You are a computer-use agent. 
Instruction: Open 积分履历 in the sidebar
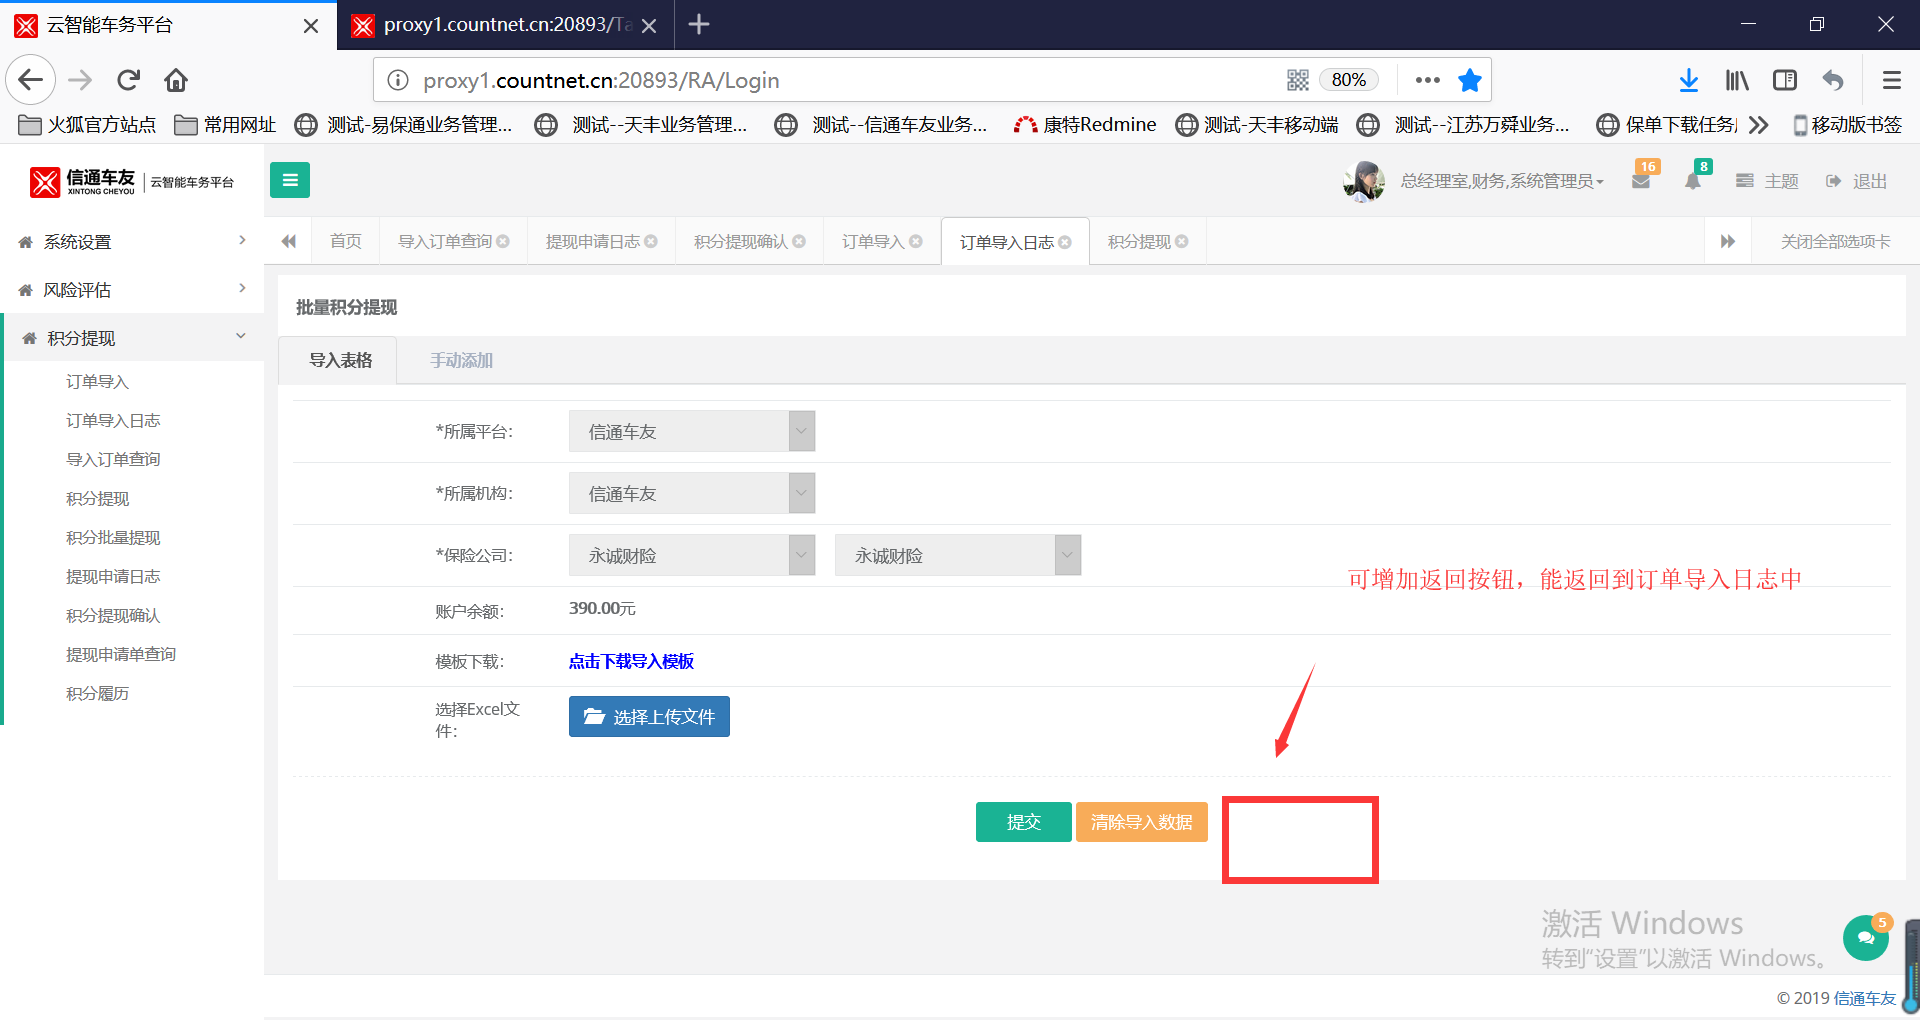(x=97, y=693)
